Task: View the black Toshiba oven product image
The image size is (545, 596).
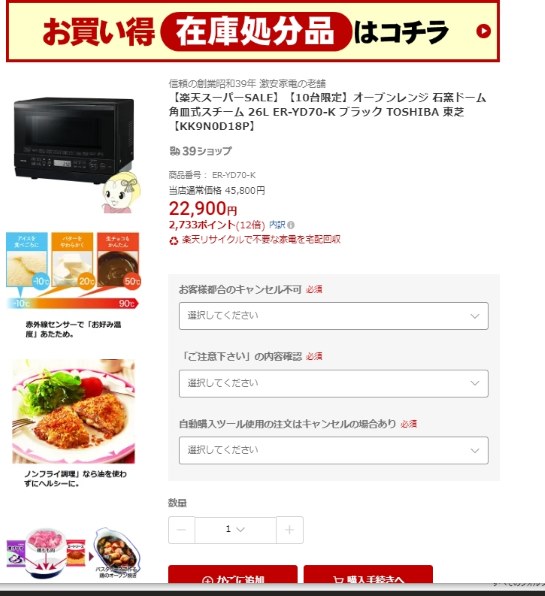Action: 74,140
